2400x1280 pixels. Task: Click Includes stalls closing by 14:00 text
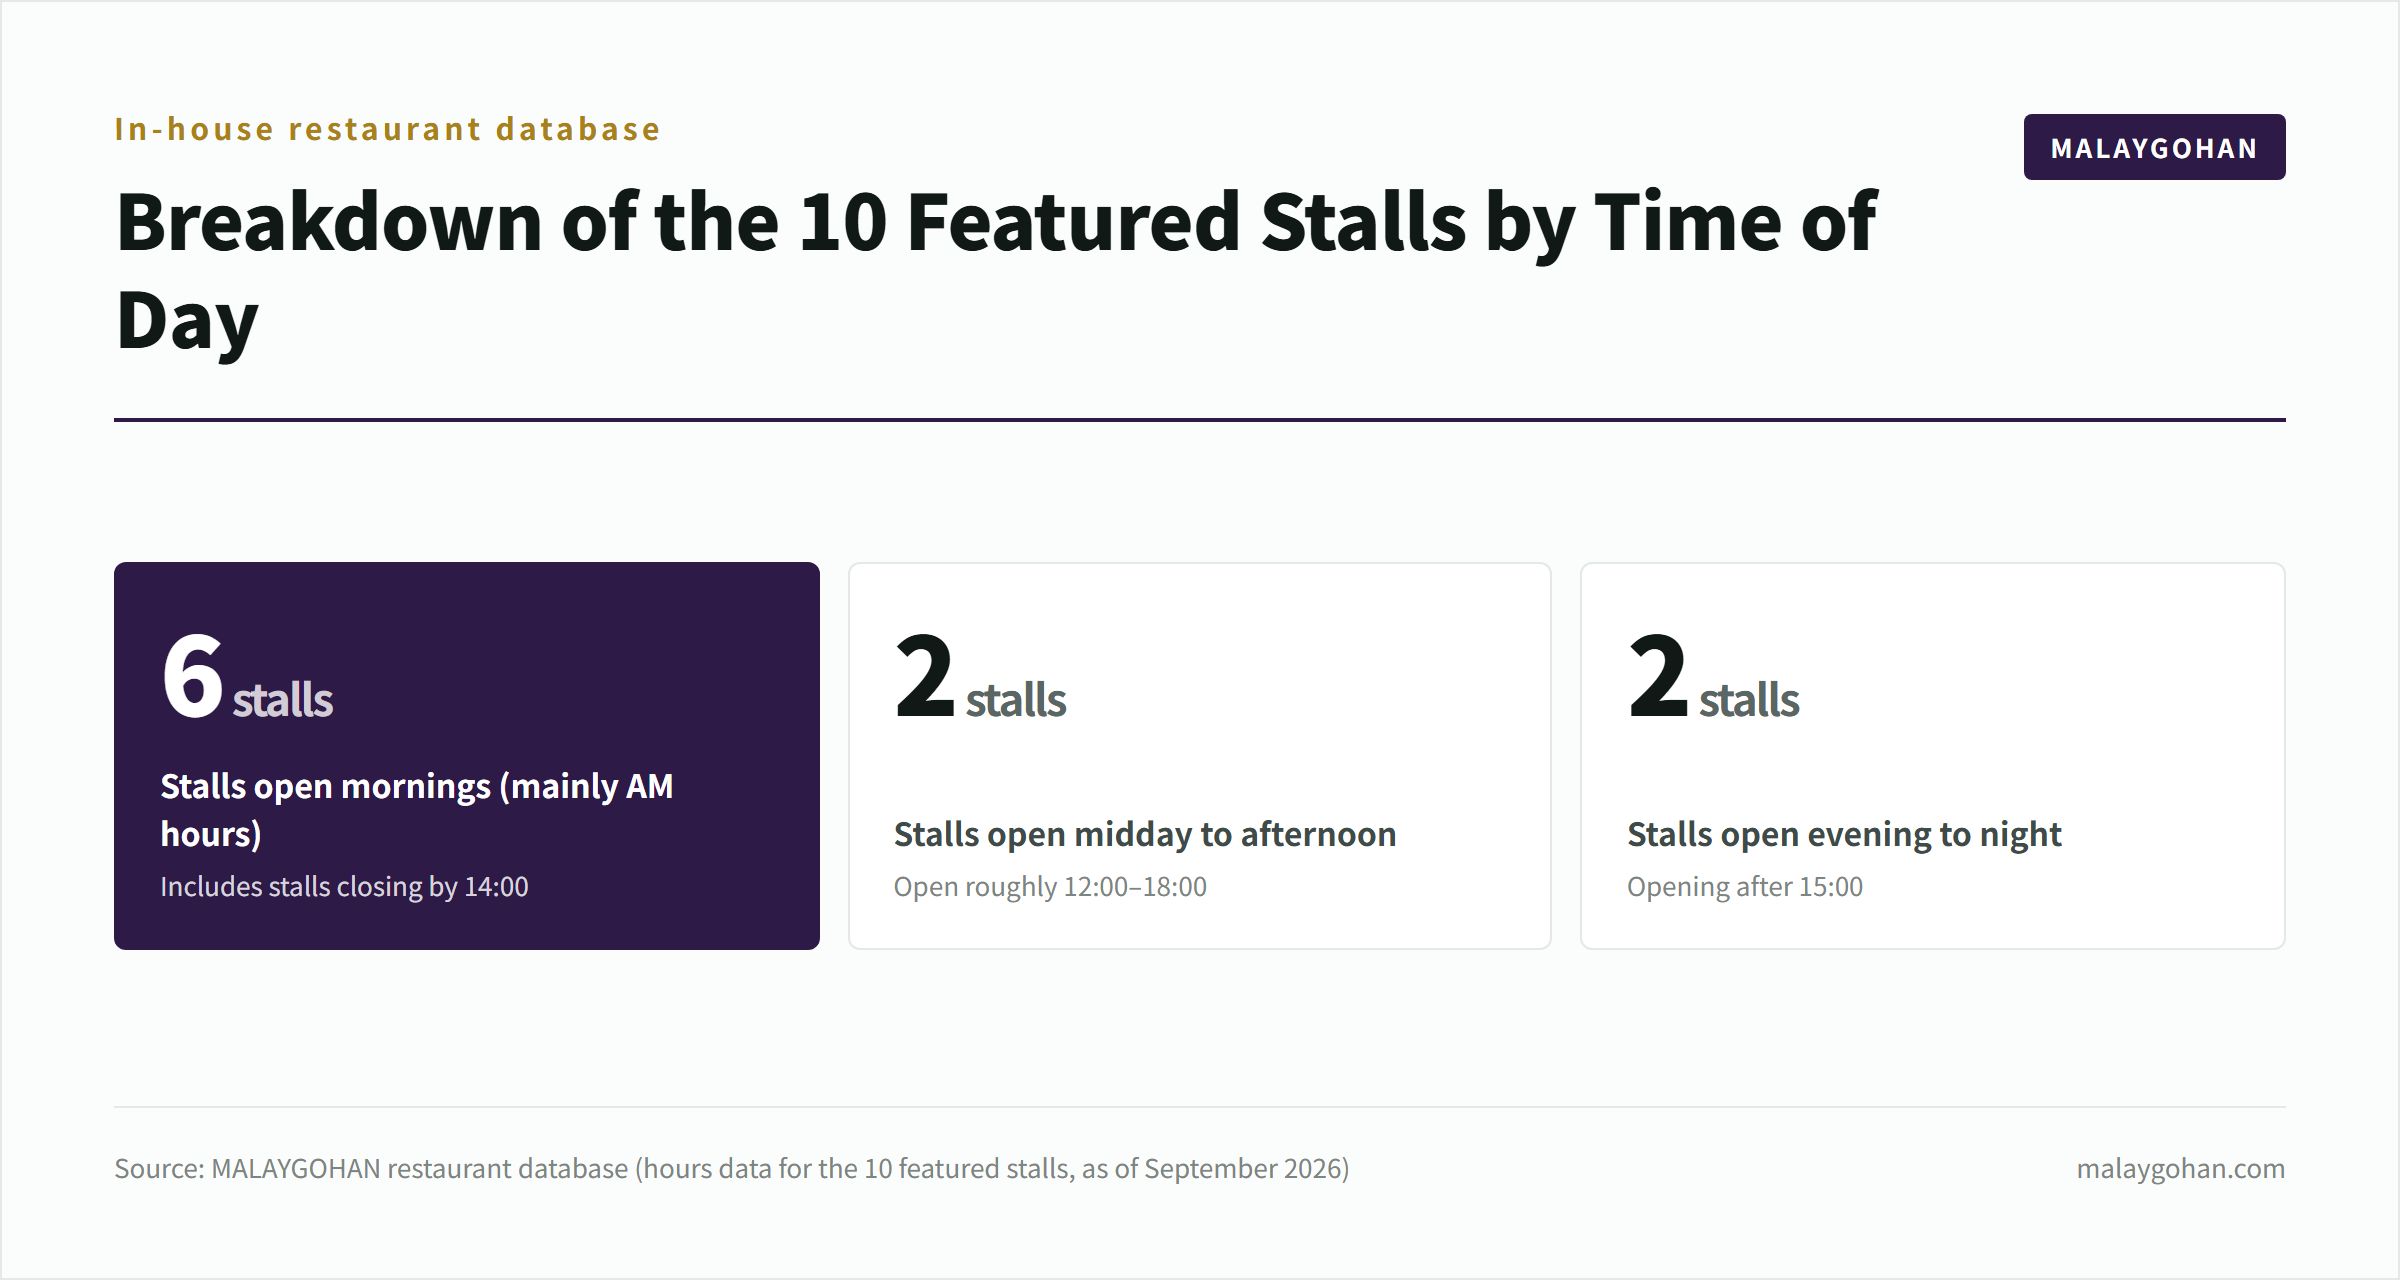tap(344, 886)
